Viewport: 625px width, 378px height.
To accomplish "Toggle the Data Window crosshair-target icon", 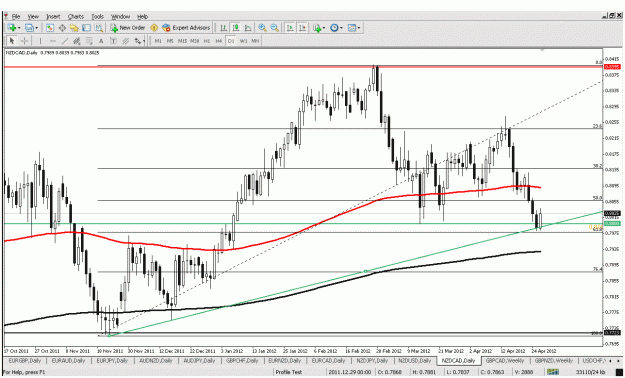I will pyautogui.click(x=62, y=28).
